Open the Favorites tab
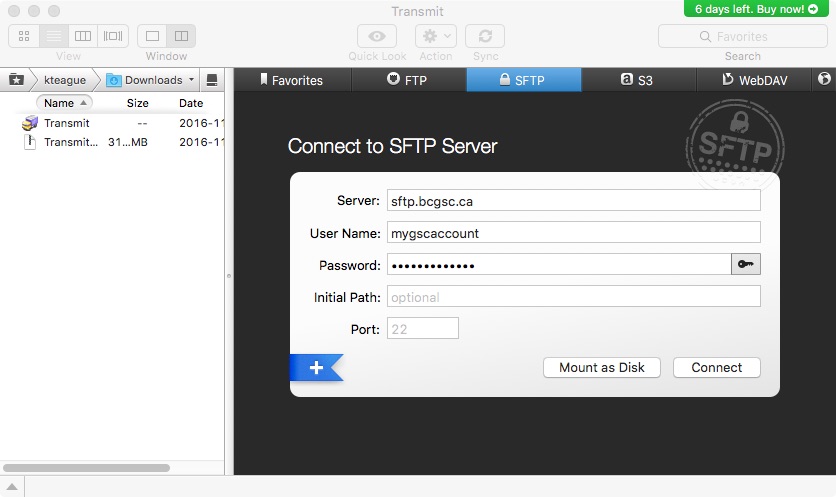 [x=292, y=80]
